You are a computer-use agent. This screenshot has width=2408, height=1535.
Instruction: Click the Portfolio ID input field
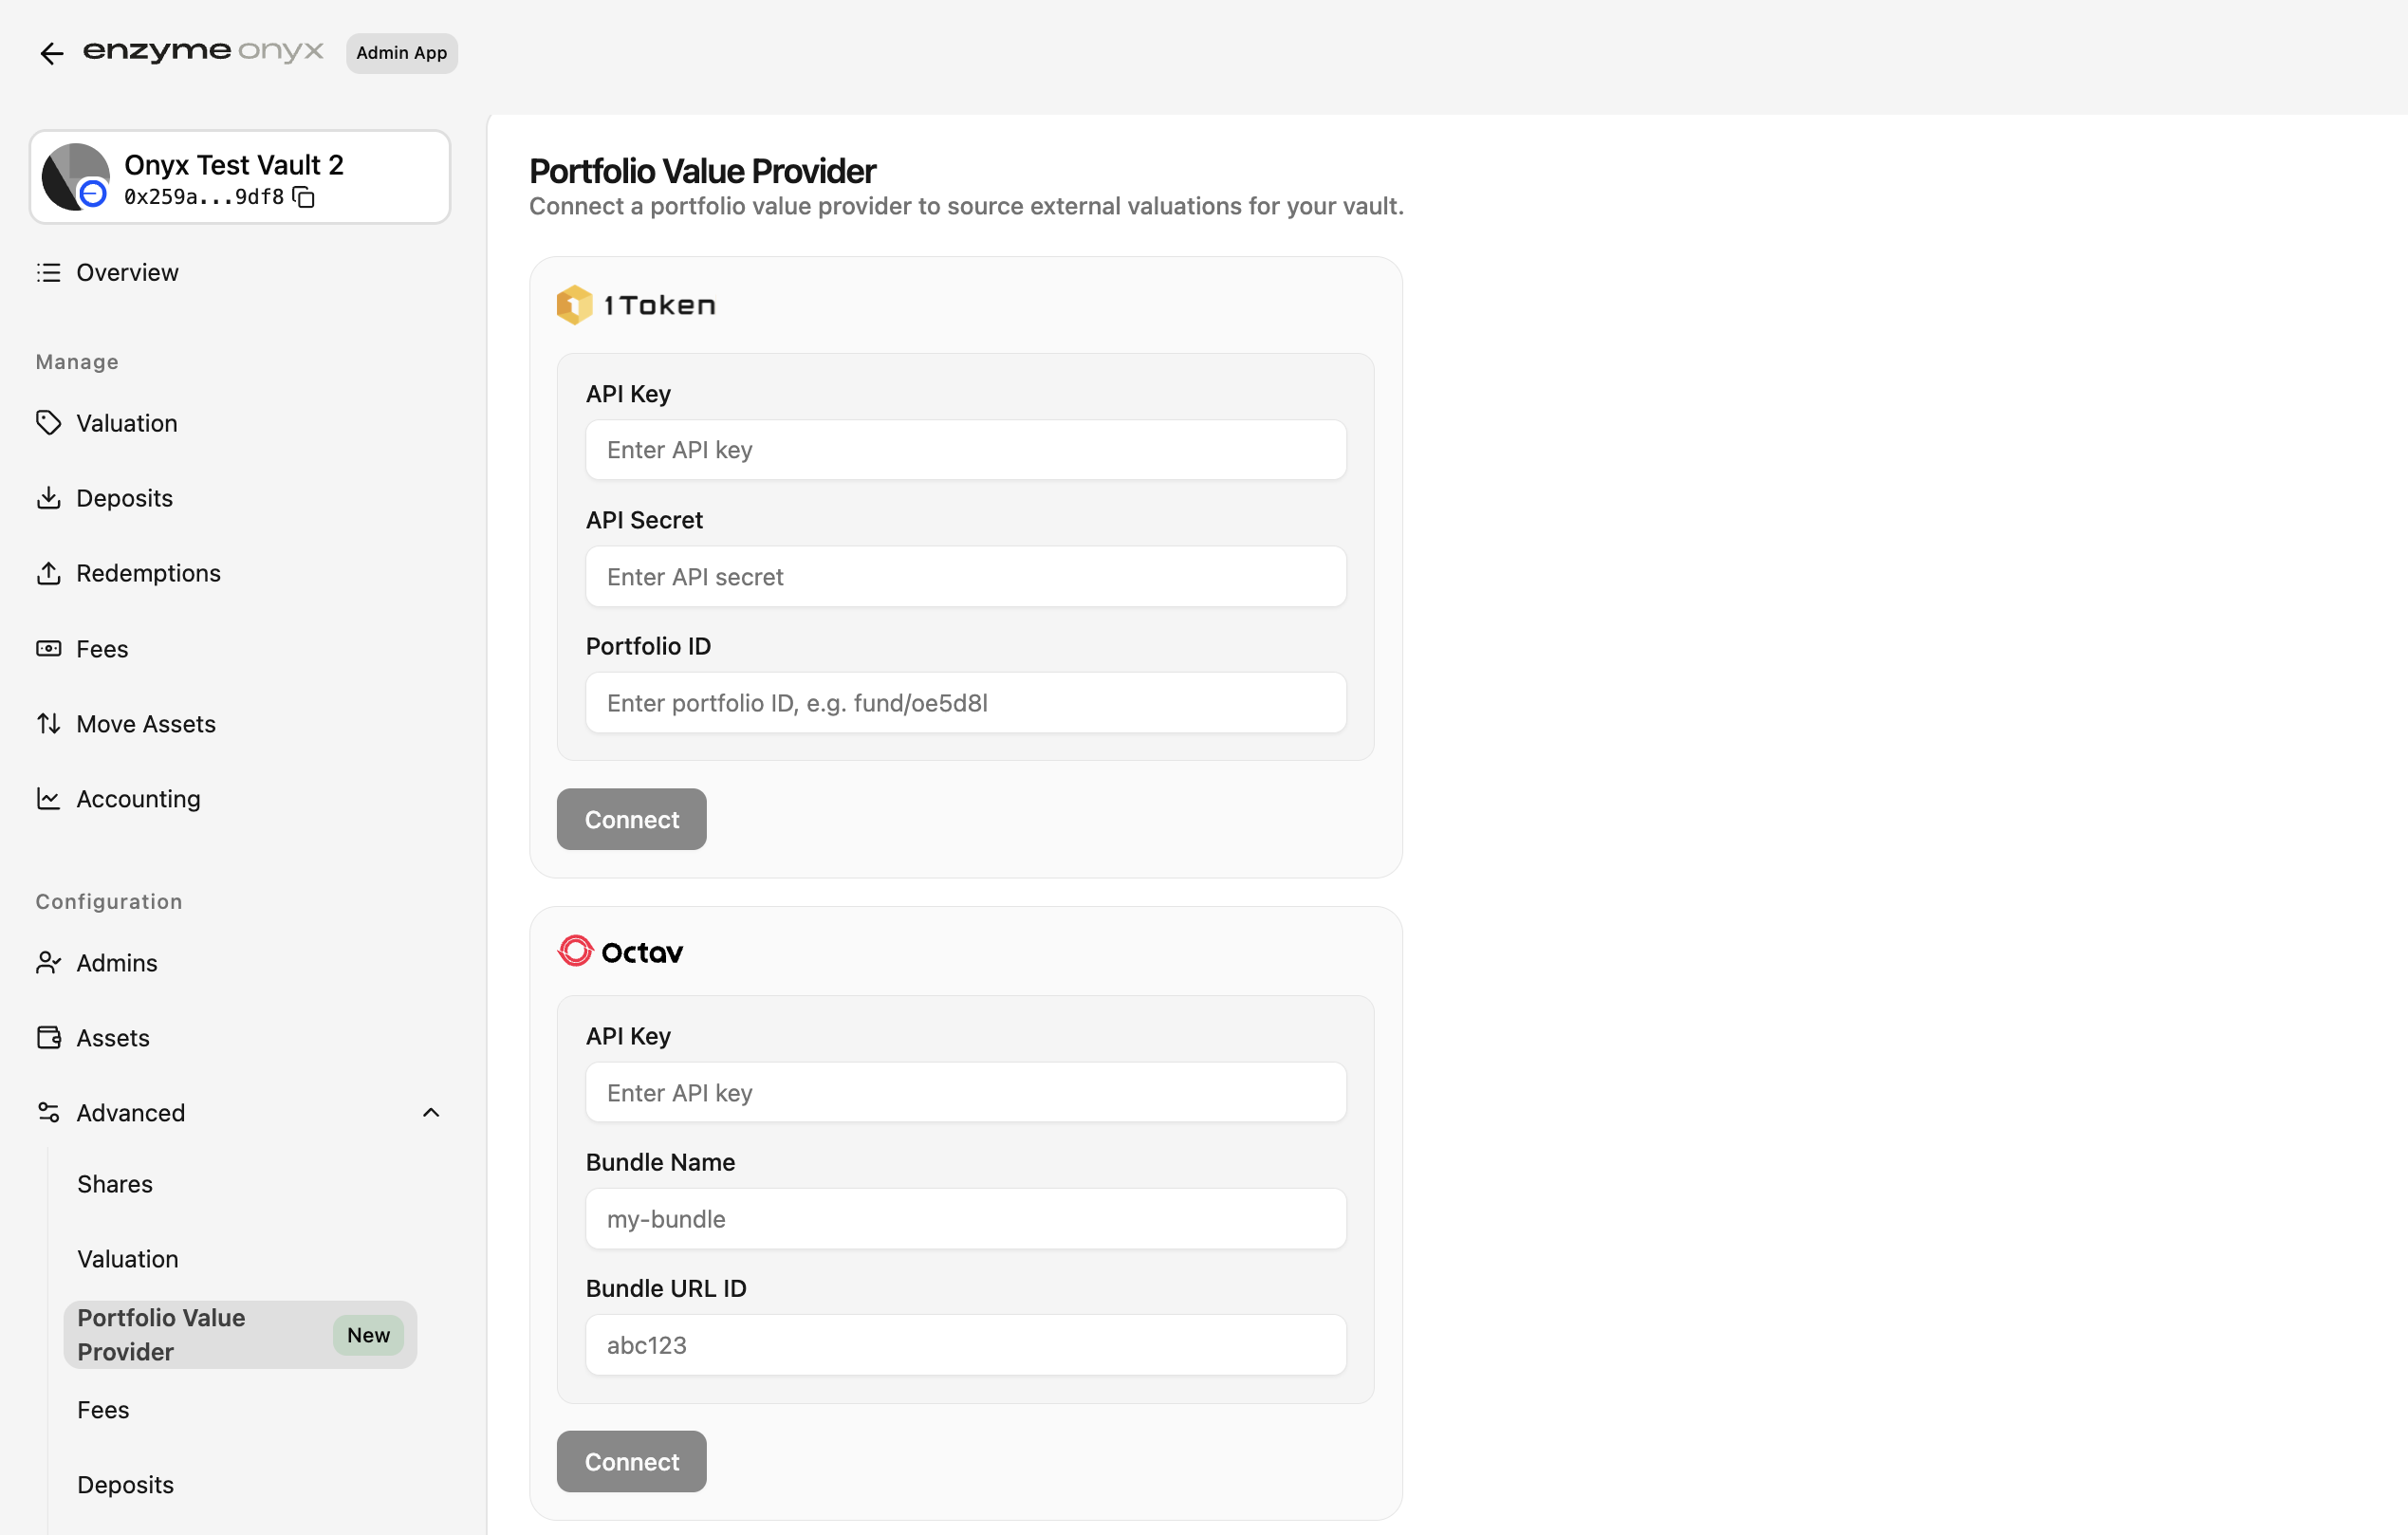965,703
